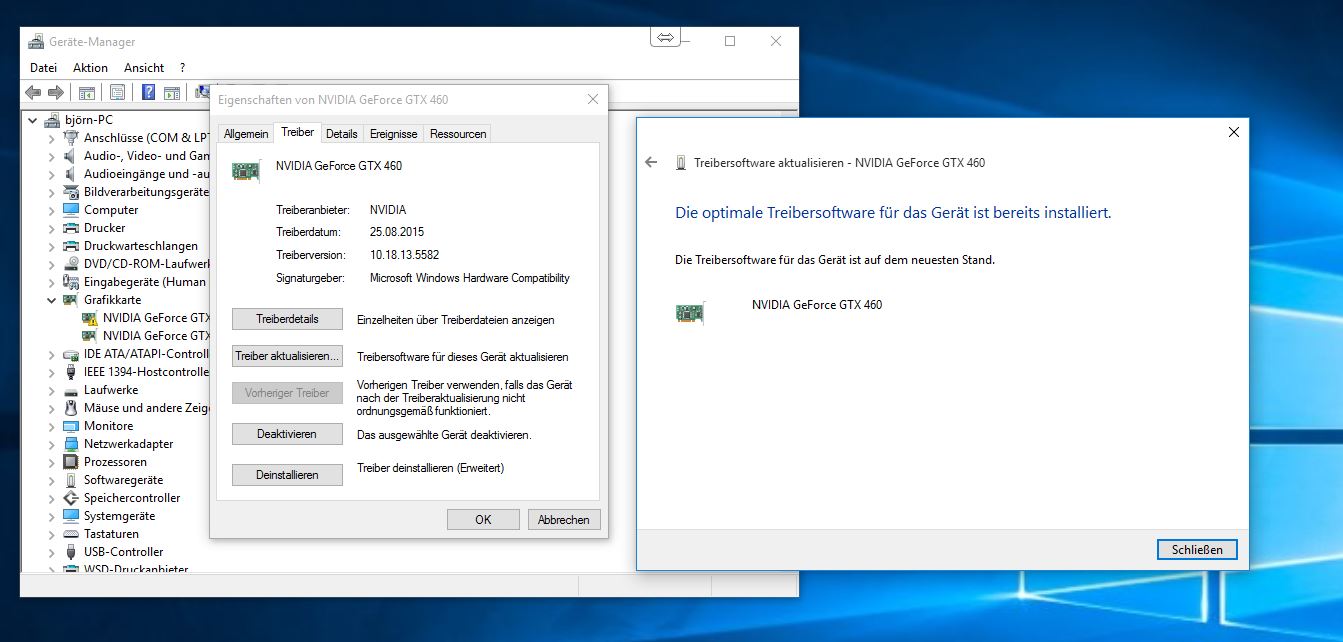This screenshot has height=642, width=1343.
Task: Click the Tastaturen keyboard icon
Action: tap(71, 534)
